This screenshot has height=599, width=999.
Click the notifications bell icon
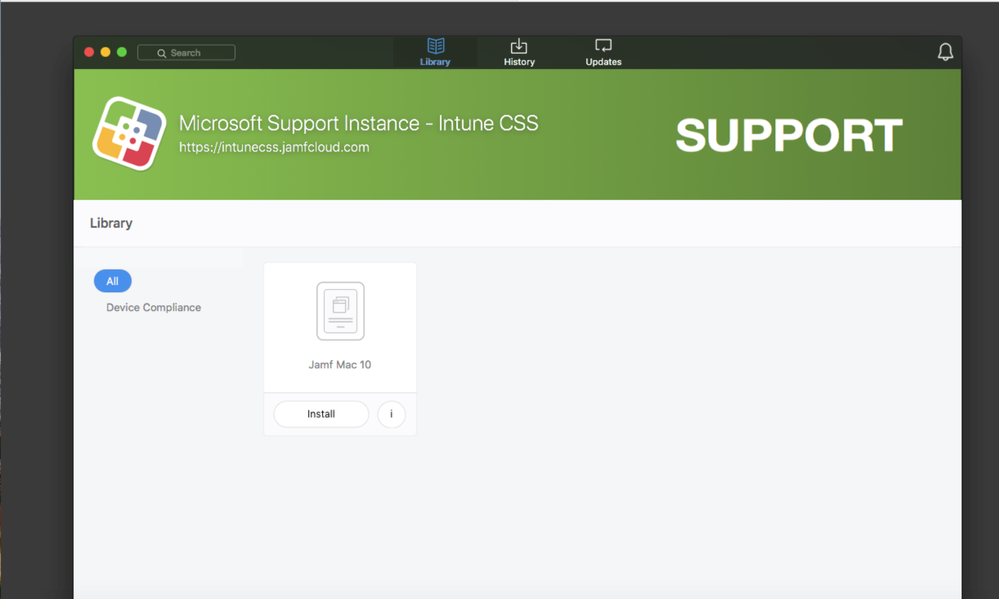[x=945, y=52]
